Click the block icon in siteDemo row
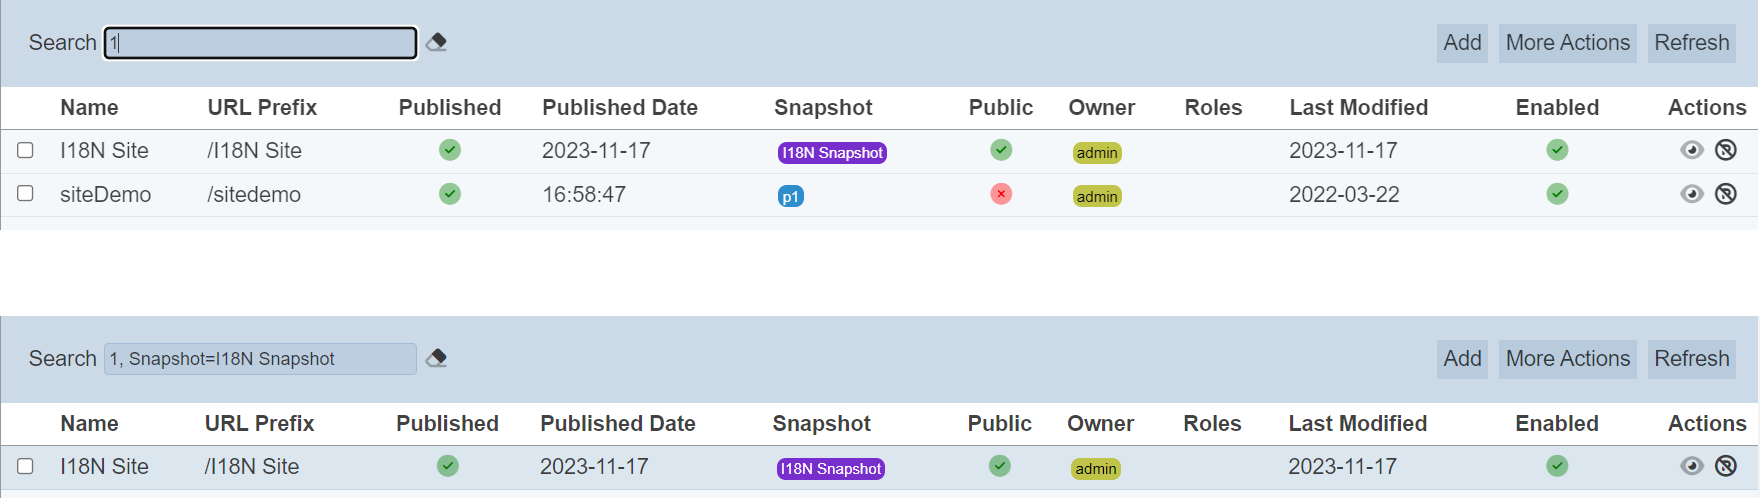 click(x=1726, y=194)
